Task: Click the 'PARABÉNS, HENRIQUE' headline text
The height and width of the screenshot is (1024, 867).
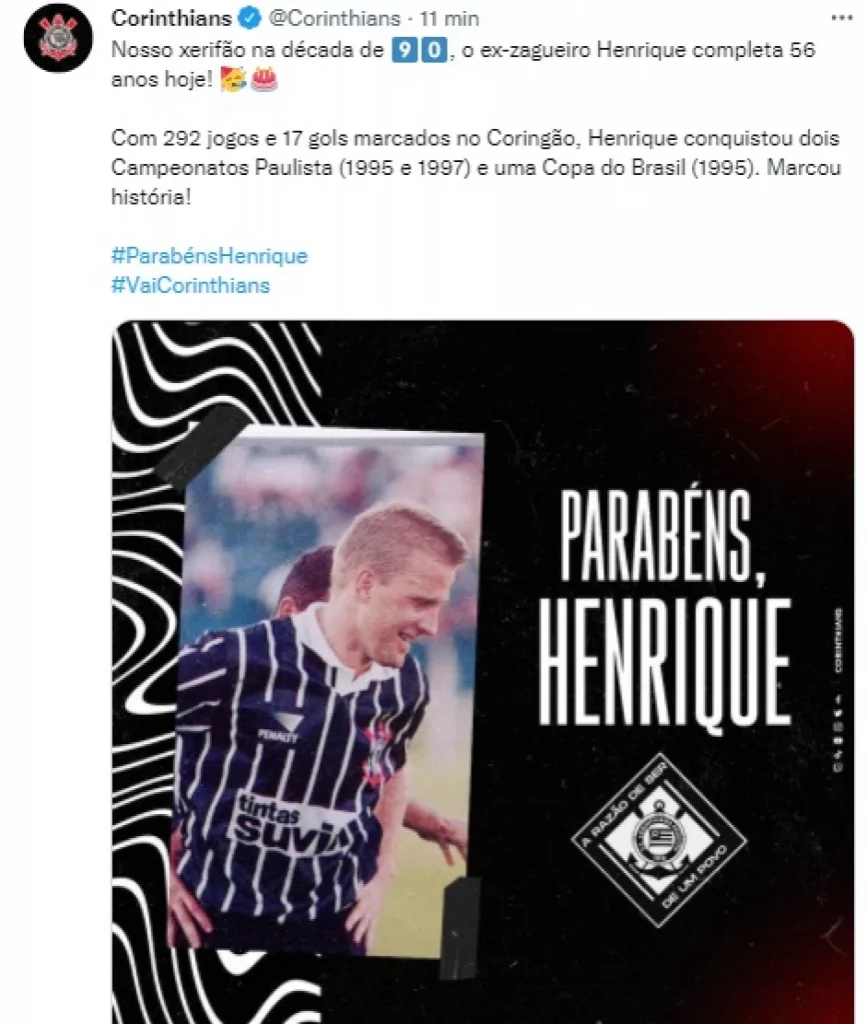Action: [665, 607]
